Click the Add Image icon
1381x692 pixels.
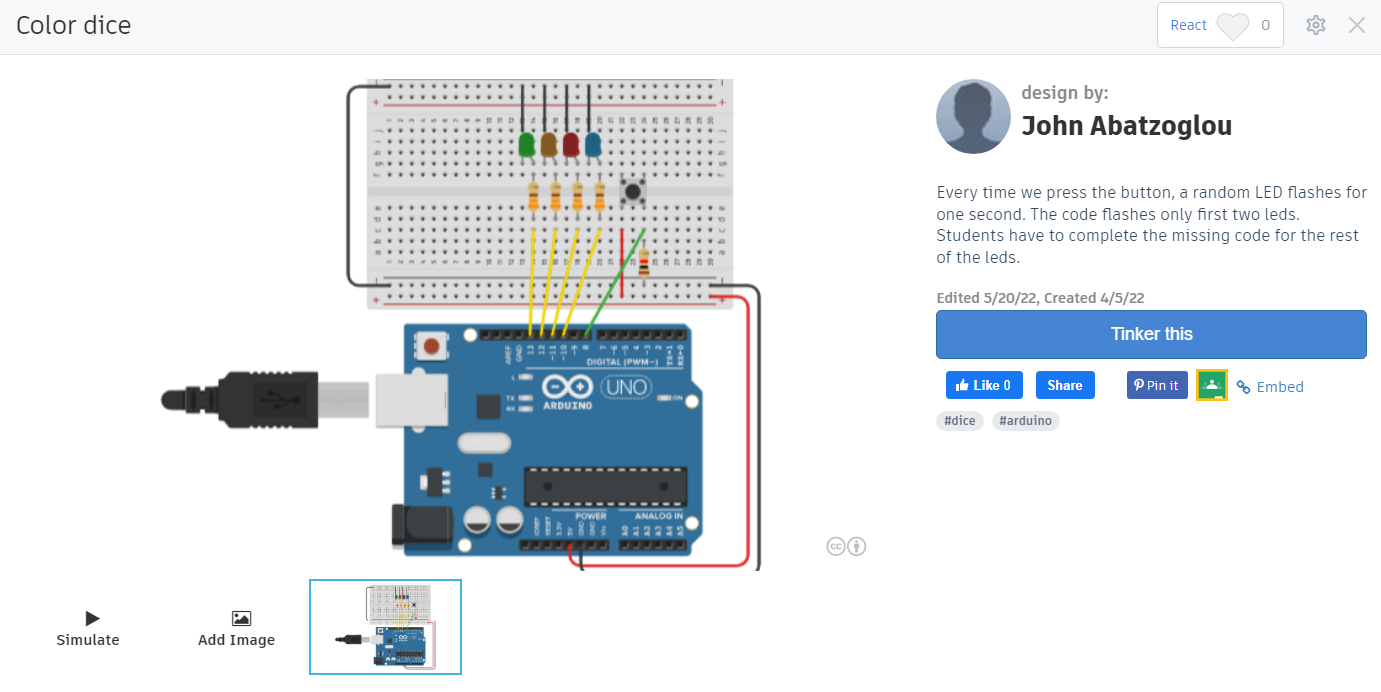[241, 619]
